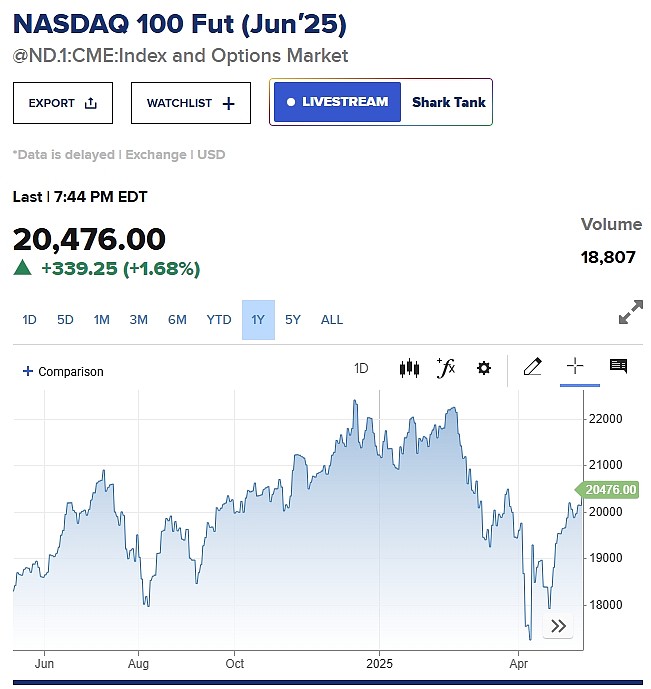Image resolution: width=651 pixels, height=689 pixels.
Task: Jump to latest data with double-chevron
Action: [x=558, y=625]
